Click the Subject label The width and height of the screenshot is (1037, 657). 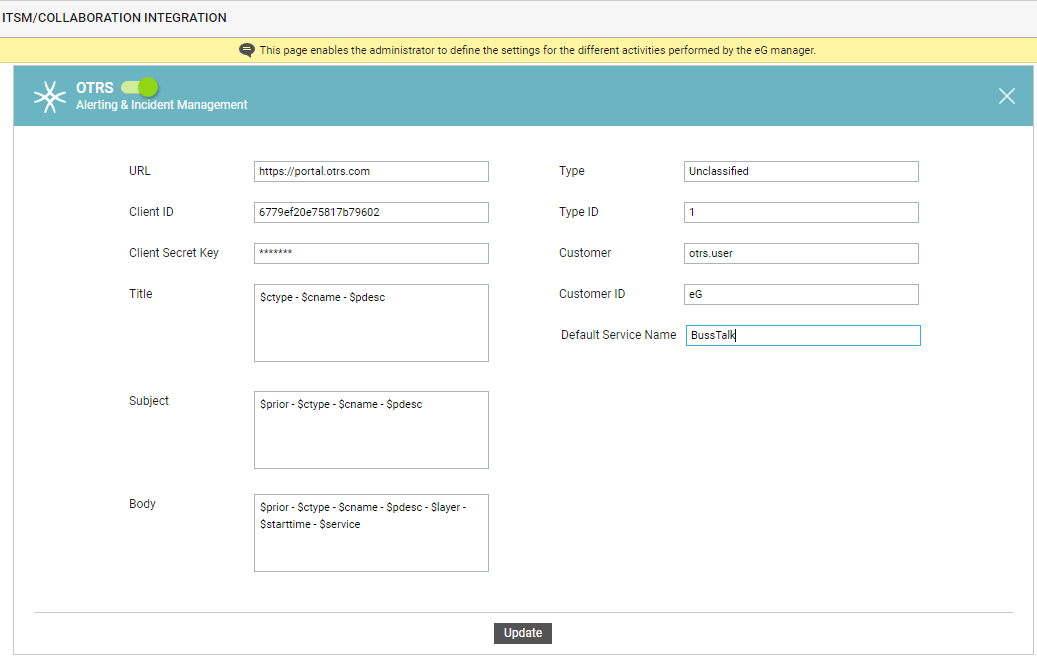pyautogui.click(x=149, y=401)
